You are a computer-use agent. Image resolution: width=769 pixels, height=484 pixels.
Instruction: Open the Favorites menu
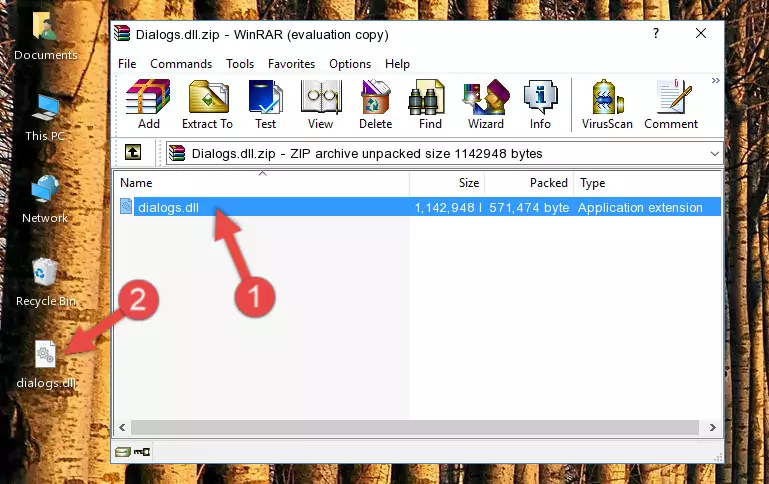click(x=291, y=64)
